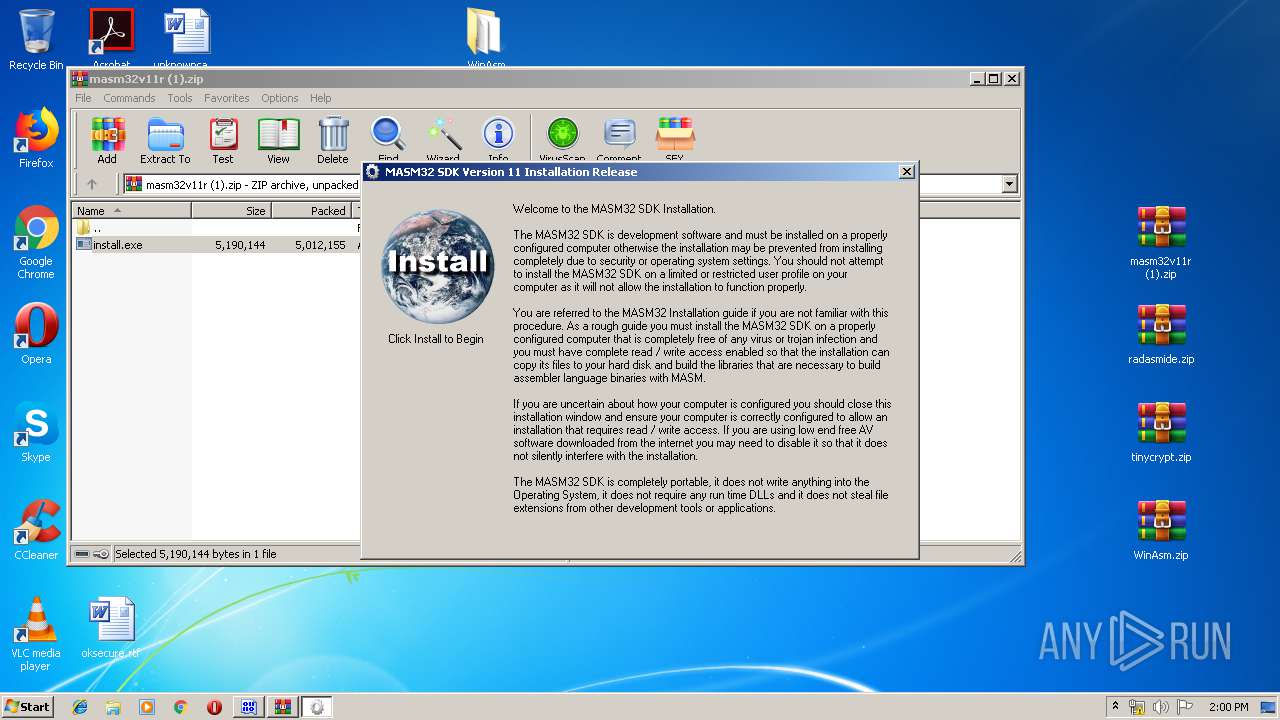Expand the archive path dropdown
1280x720 pixels.
coord(1009,184)
